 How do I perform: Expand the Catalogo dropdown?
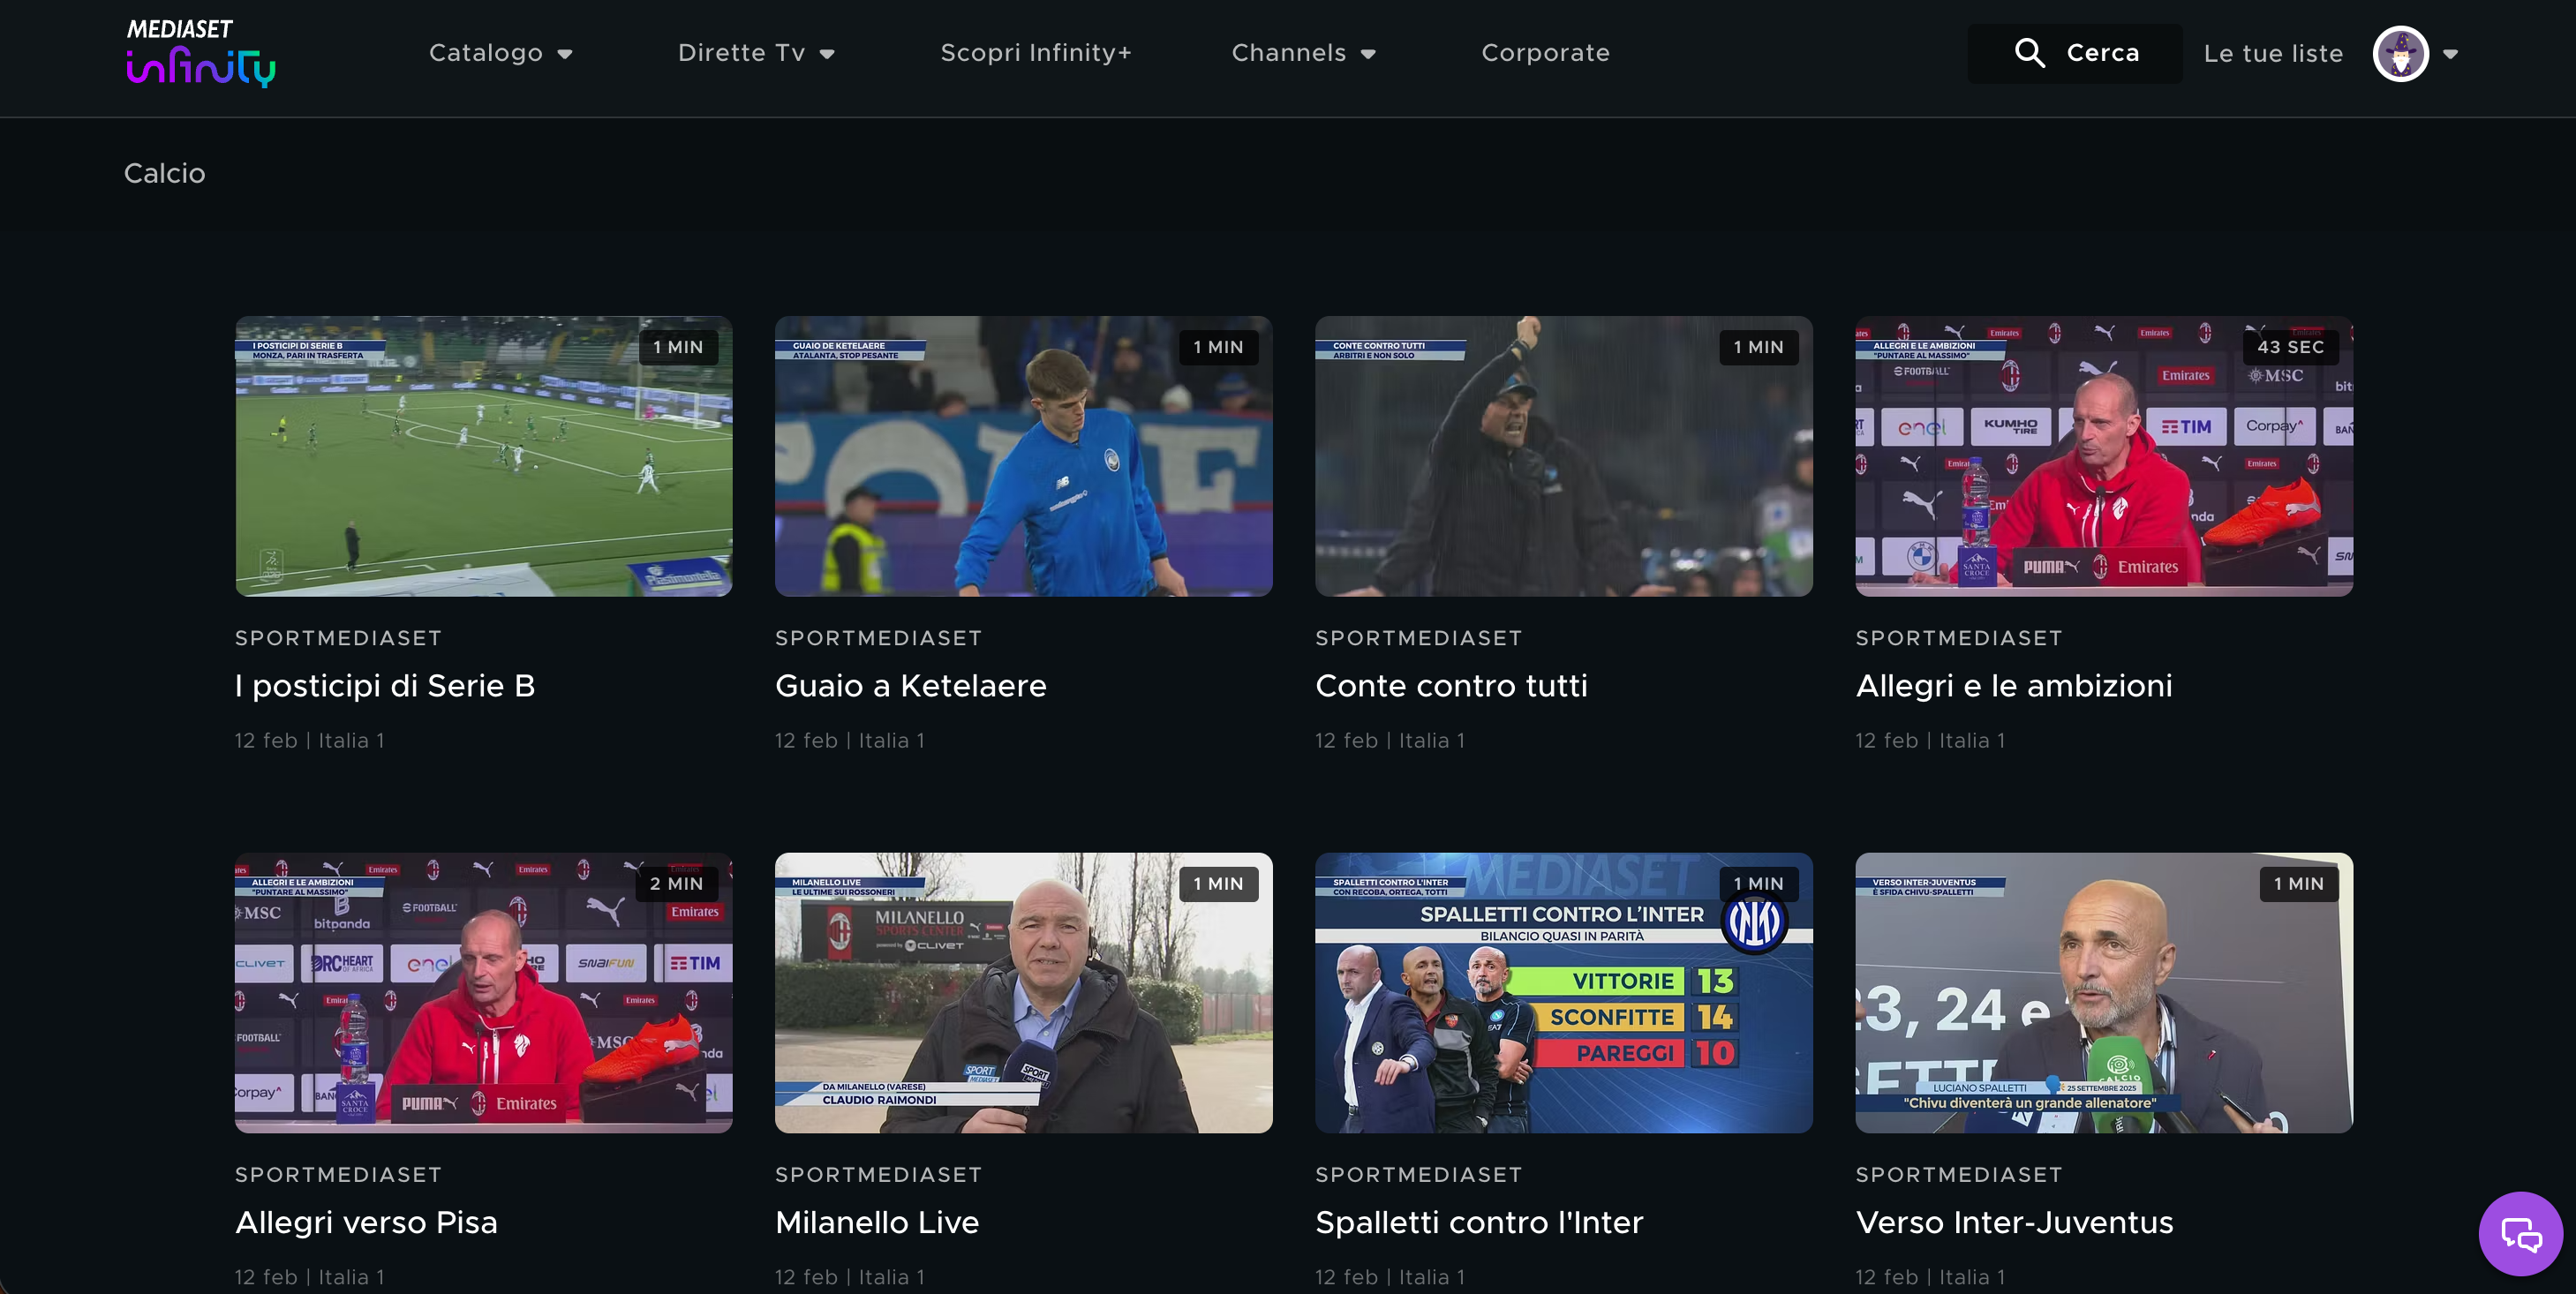[x=500, y=52]
